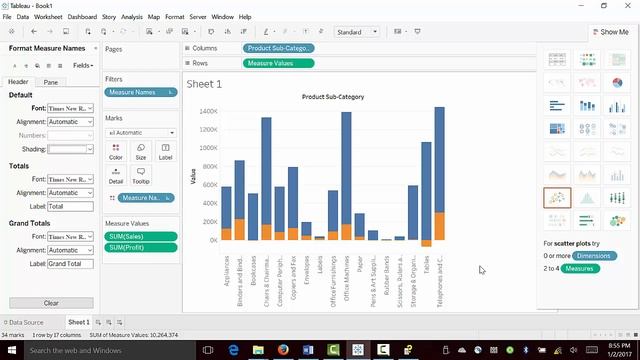Click the Color button on Marks card
Image resolution: width=640 pixels, height=360 pixels.
(x=116, y=152)
